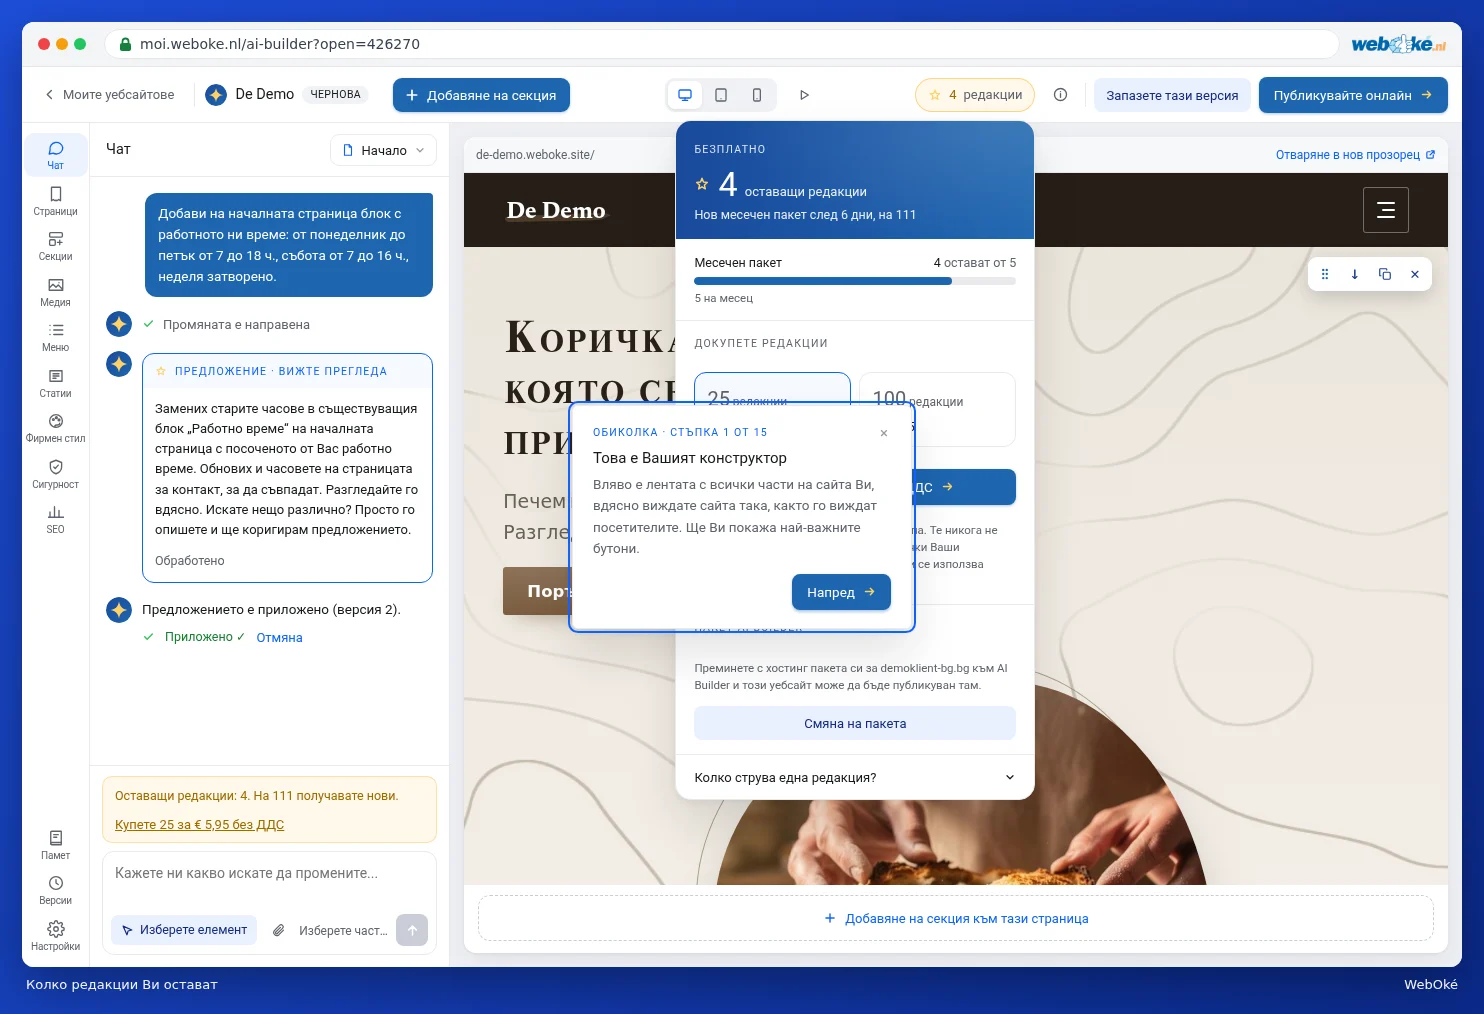Image resolution: width=1484 pixels, height=1014 pixels.
Task: Go back to Моите уебсайтове
Action: pos(109,95)
